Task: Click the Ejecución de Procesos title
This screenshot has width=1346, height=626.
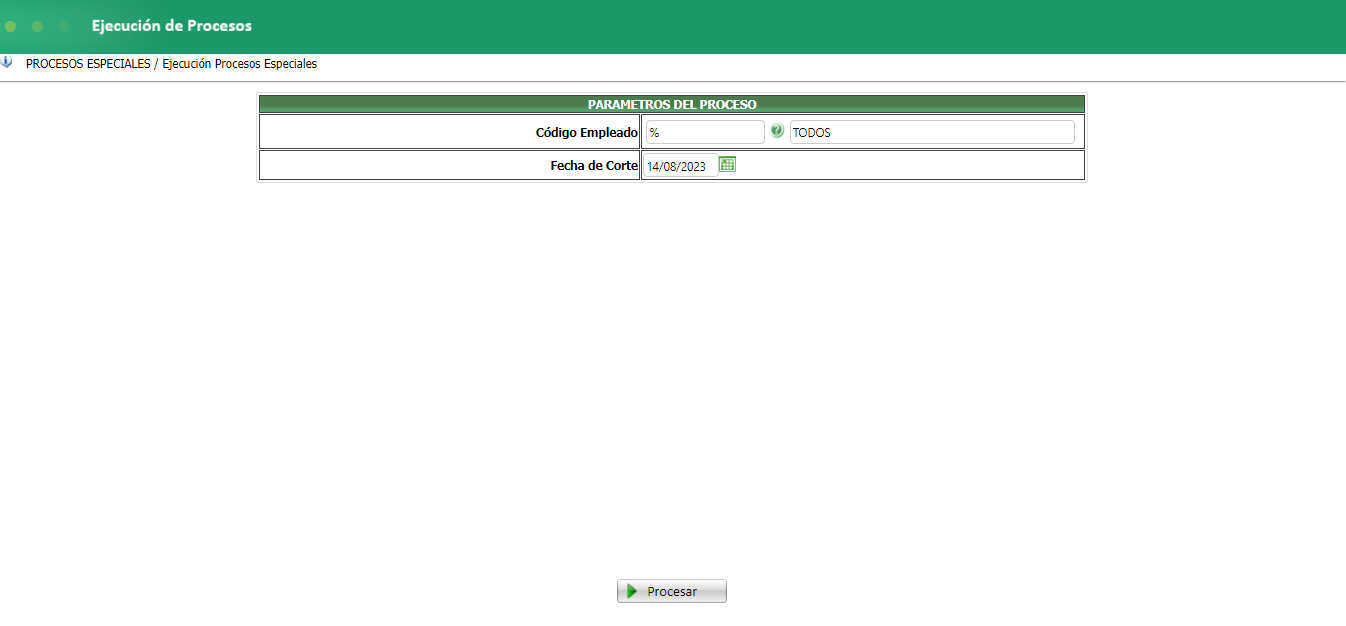Action: coord(172,26)
